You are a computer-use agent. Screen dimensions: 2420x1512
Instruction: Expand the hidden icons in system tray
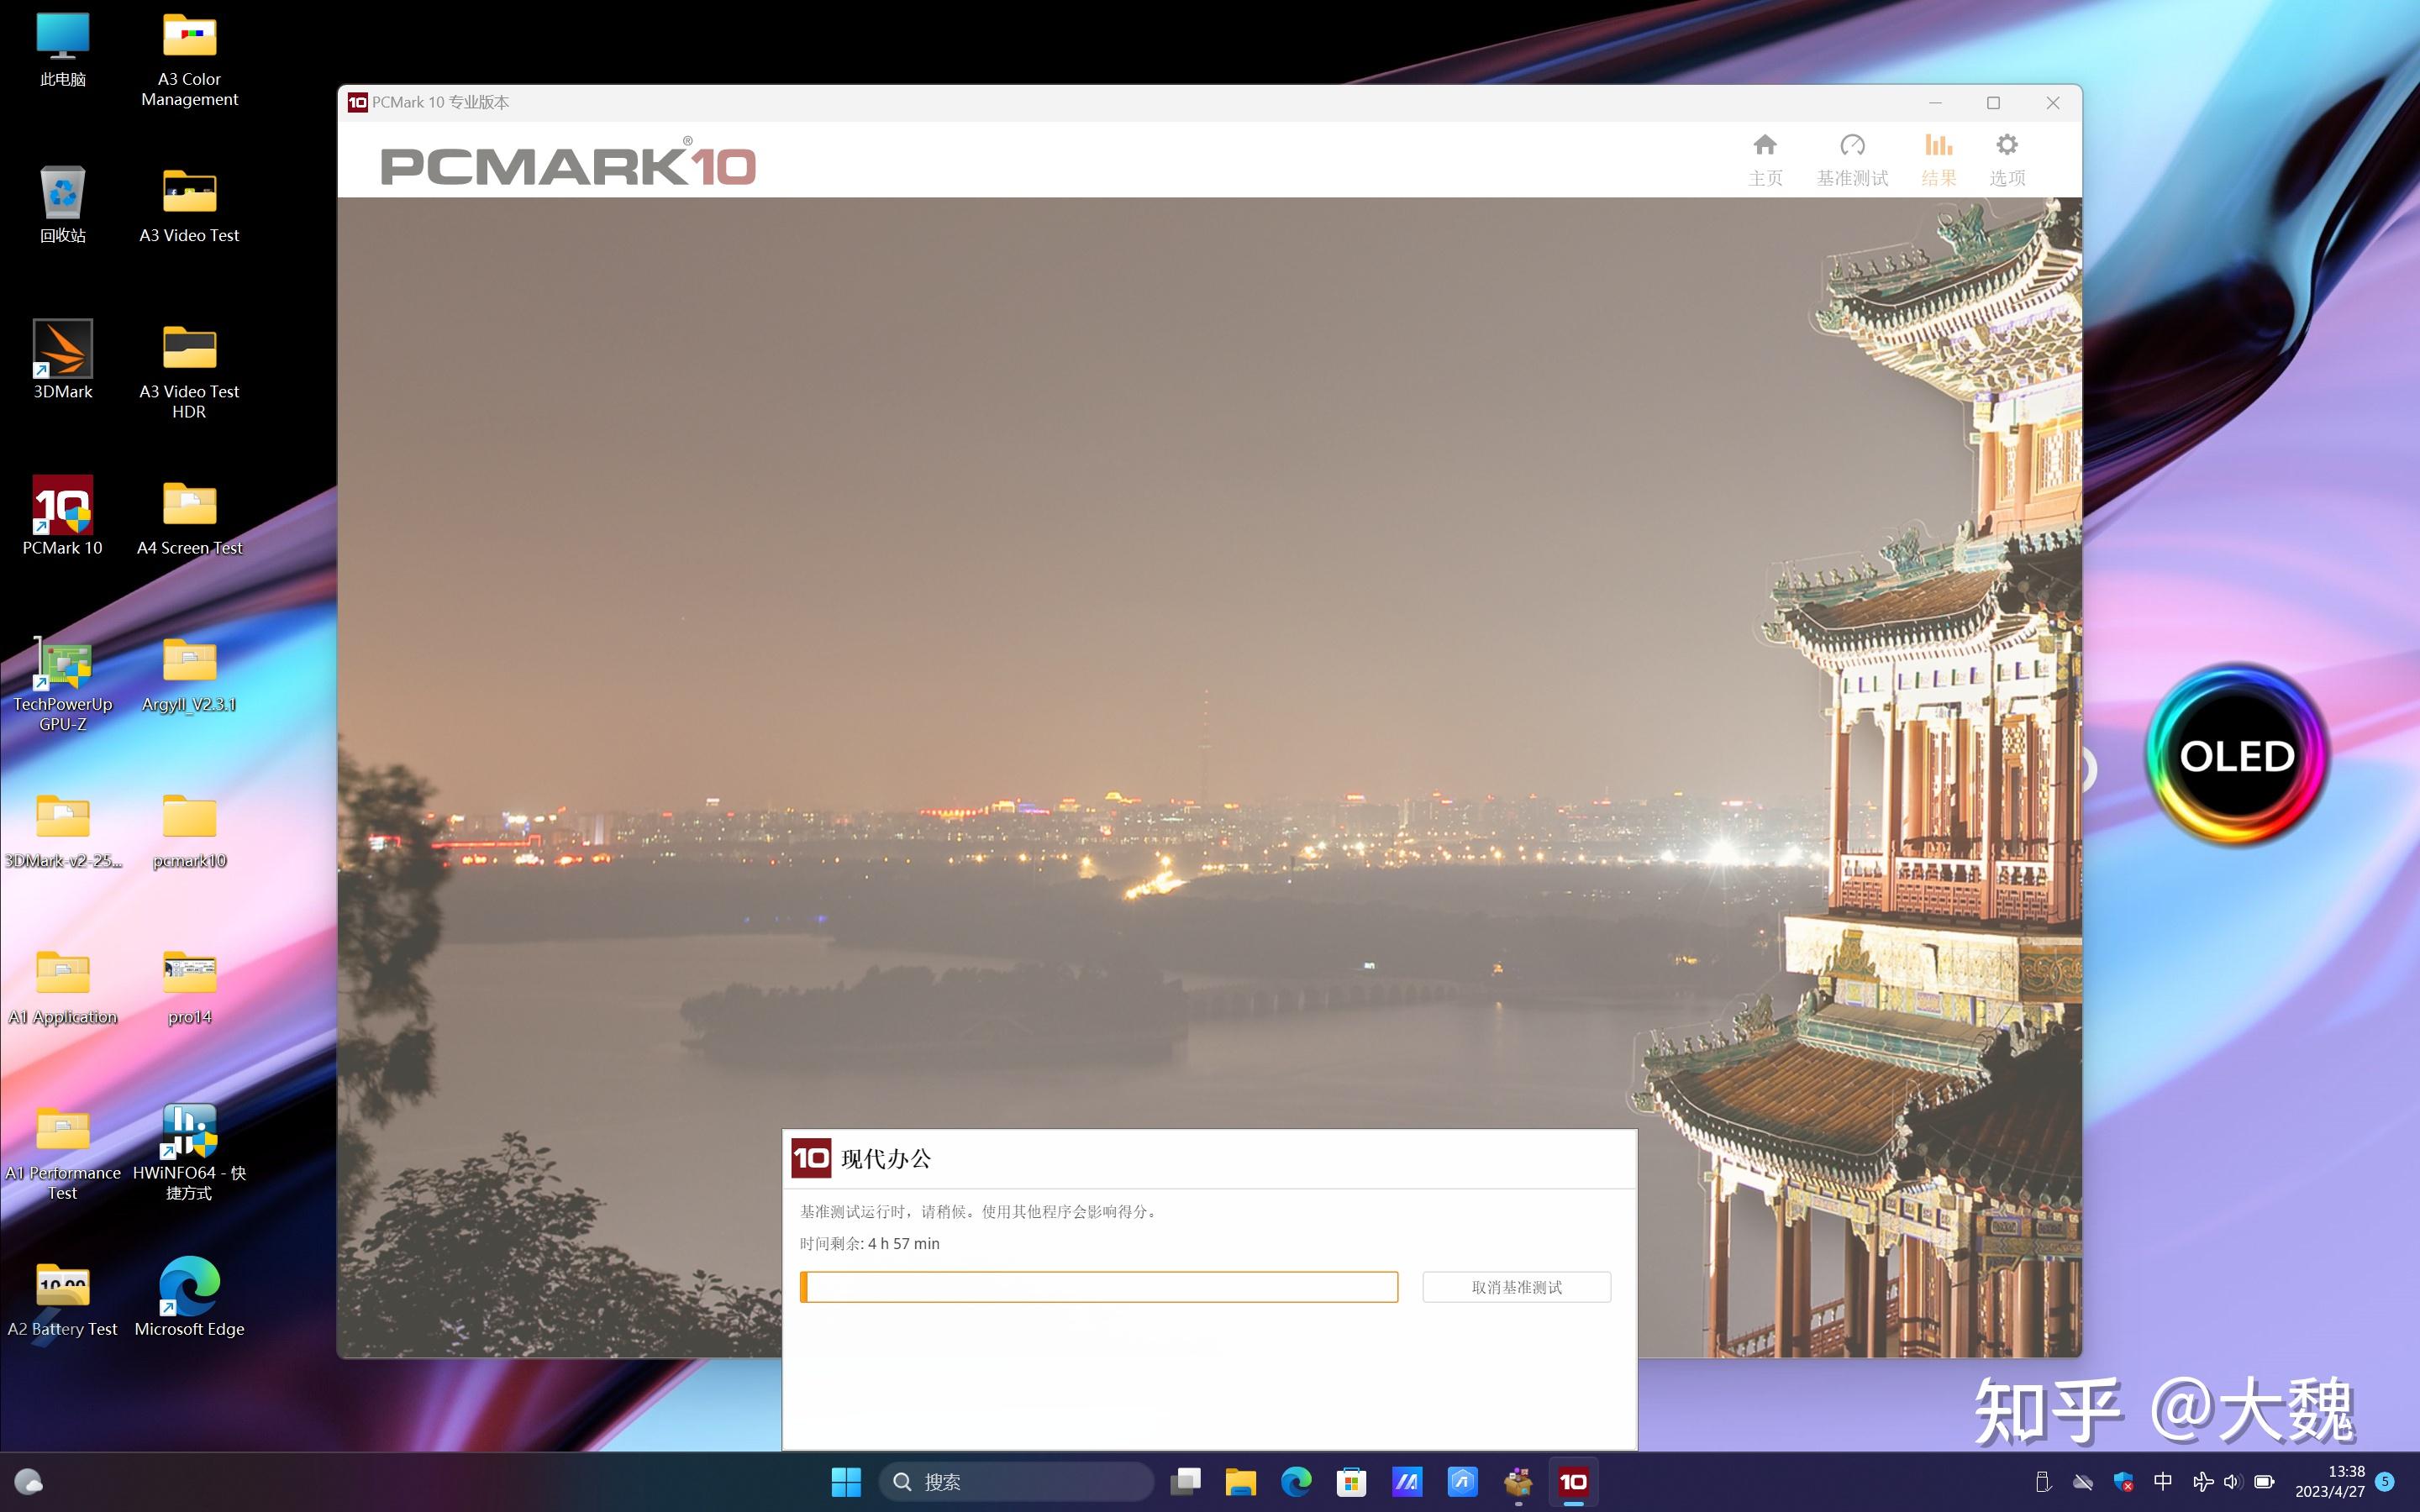[x=2044, y=1481]
